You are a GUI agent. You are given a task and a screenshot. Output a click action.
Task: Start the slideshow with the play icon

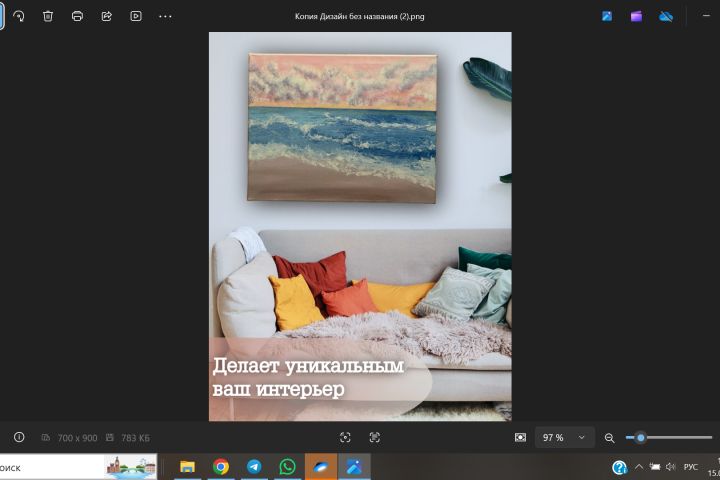(136, 17)
